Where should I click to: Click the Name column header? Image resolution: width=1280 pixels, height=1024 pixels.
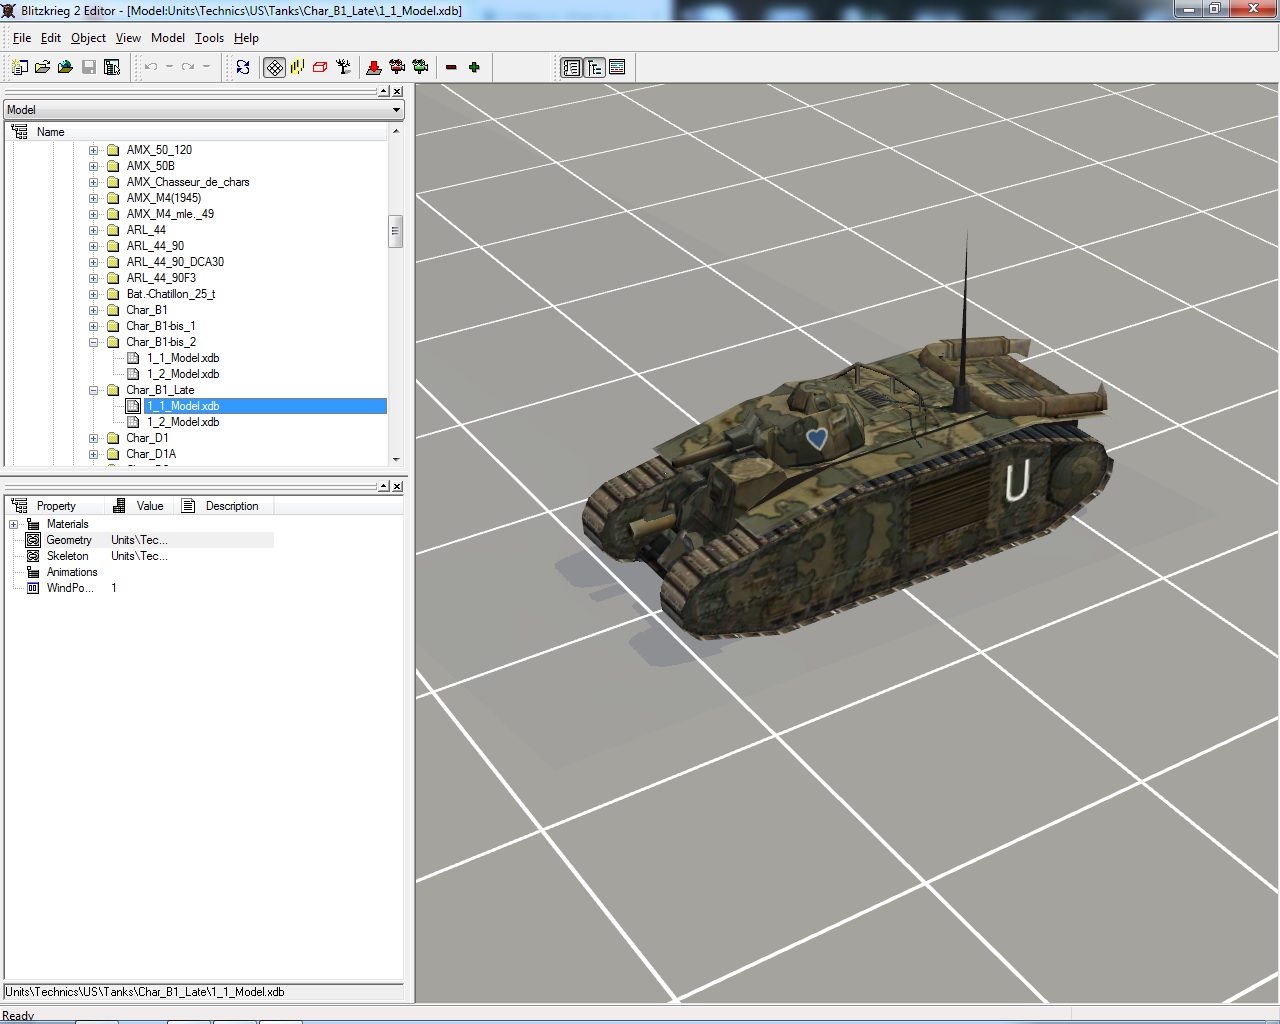(196, 132)
